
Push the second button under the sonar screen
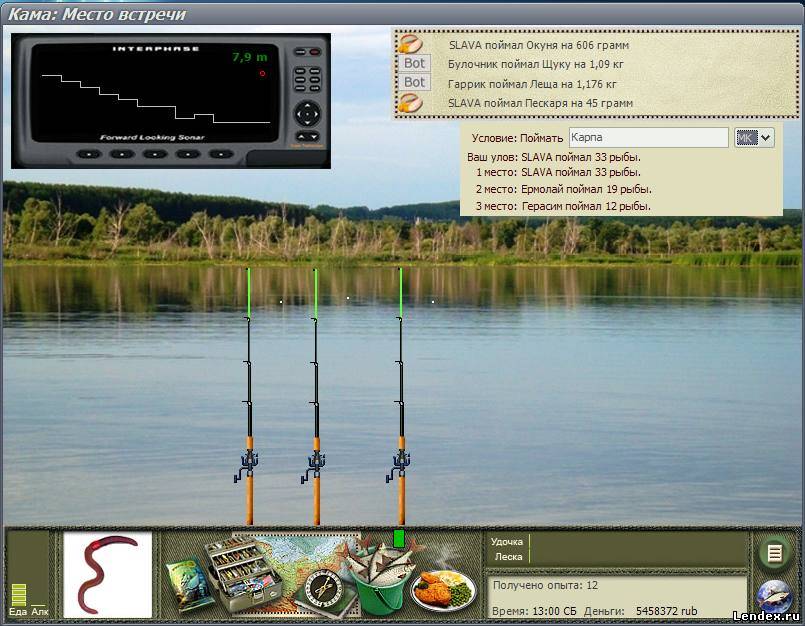tap(122, 154)
